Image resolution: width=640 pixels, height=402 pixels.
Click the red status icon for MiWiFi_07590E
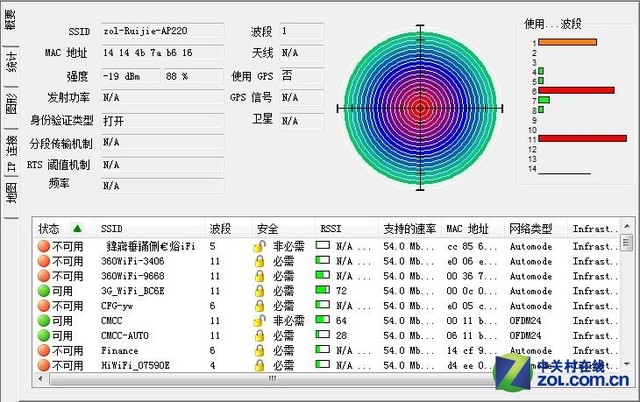click(43, 365)
